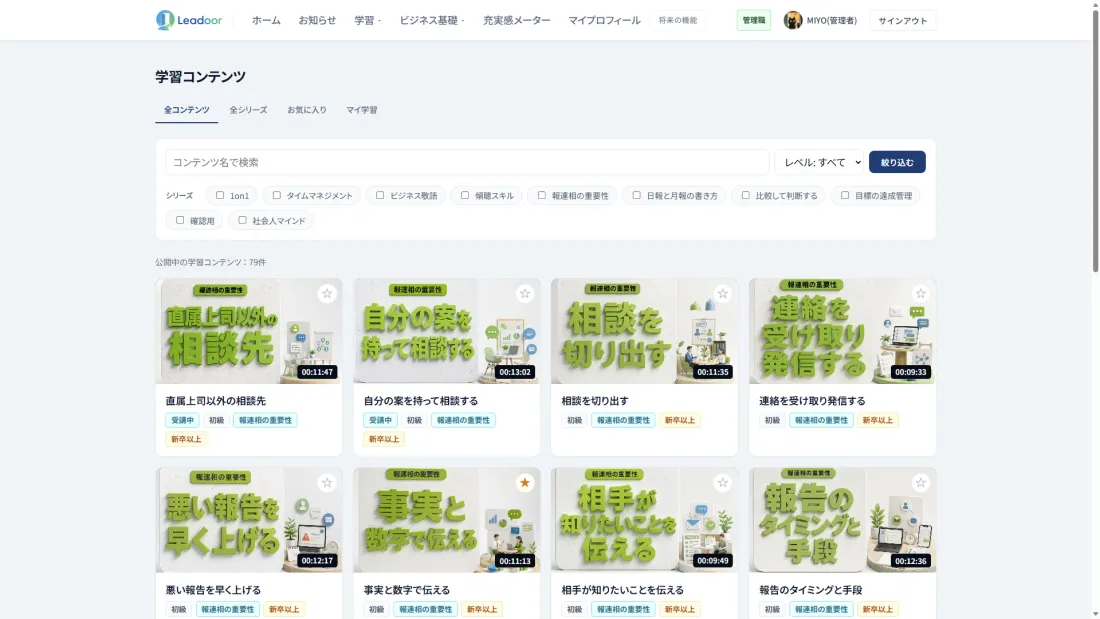
Task: Open thumbnail of 直属上司以外の相談先
Action: tap(249, 331)
